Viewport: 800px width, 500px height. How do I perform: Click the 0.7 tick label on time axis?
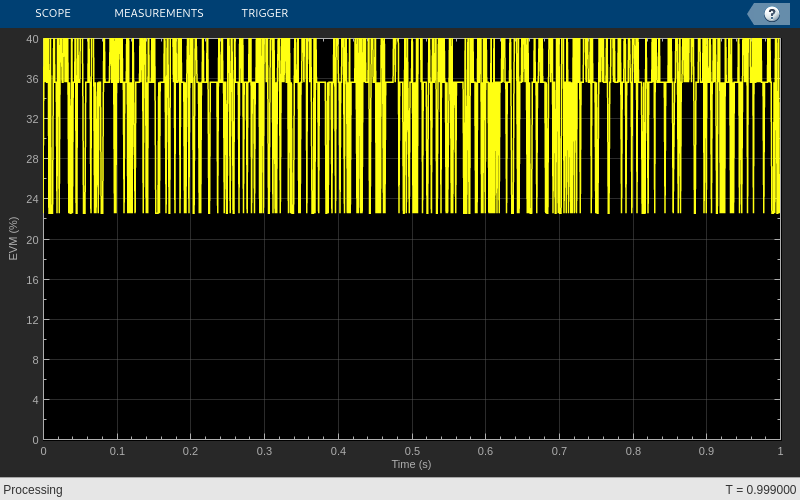559,451
